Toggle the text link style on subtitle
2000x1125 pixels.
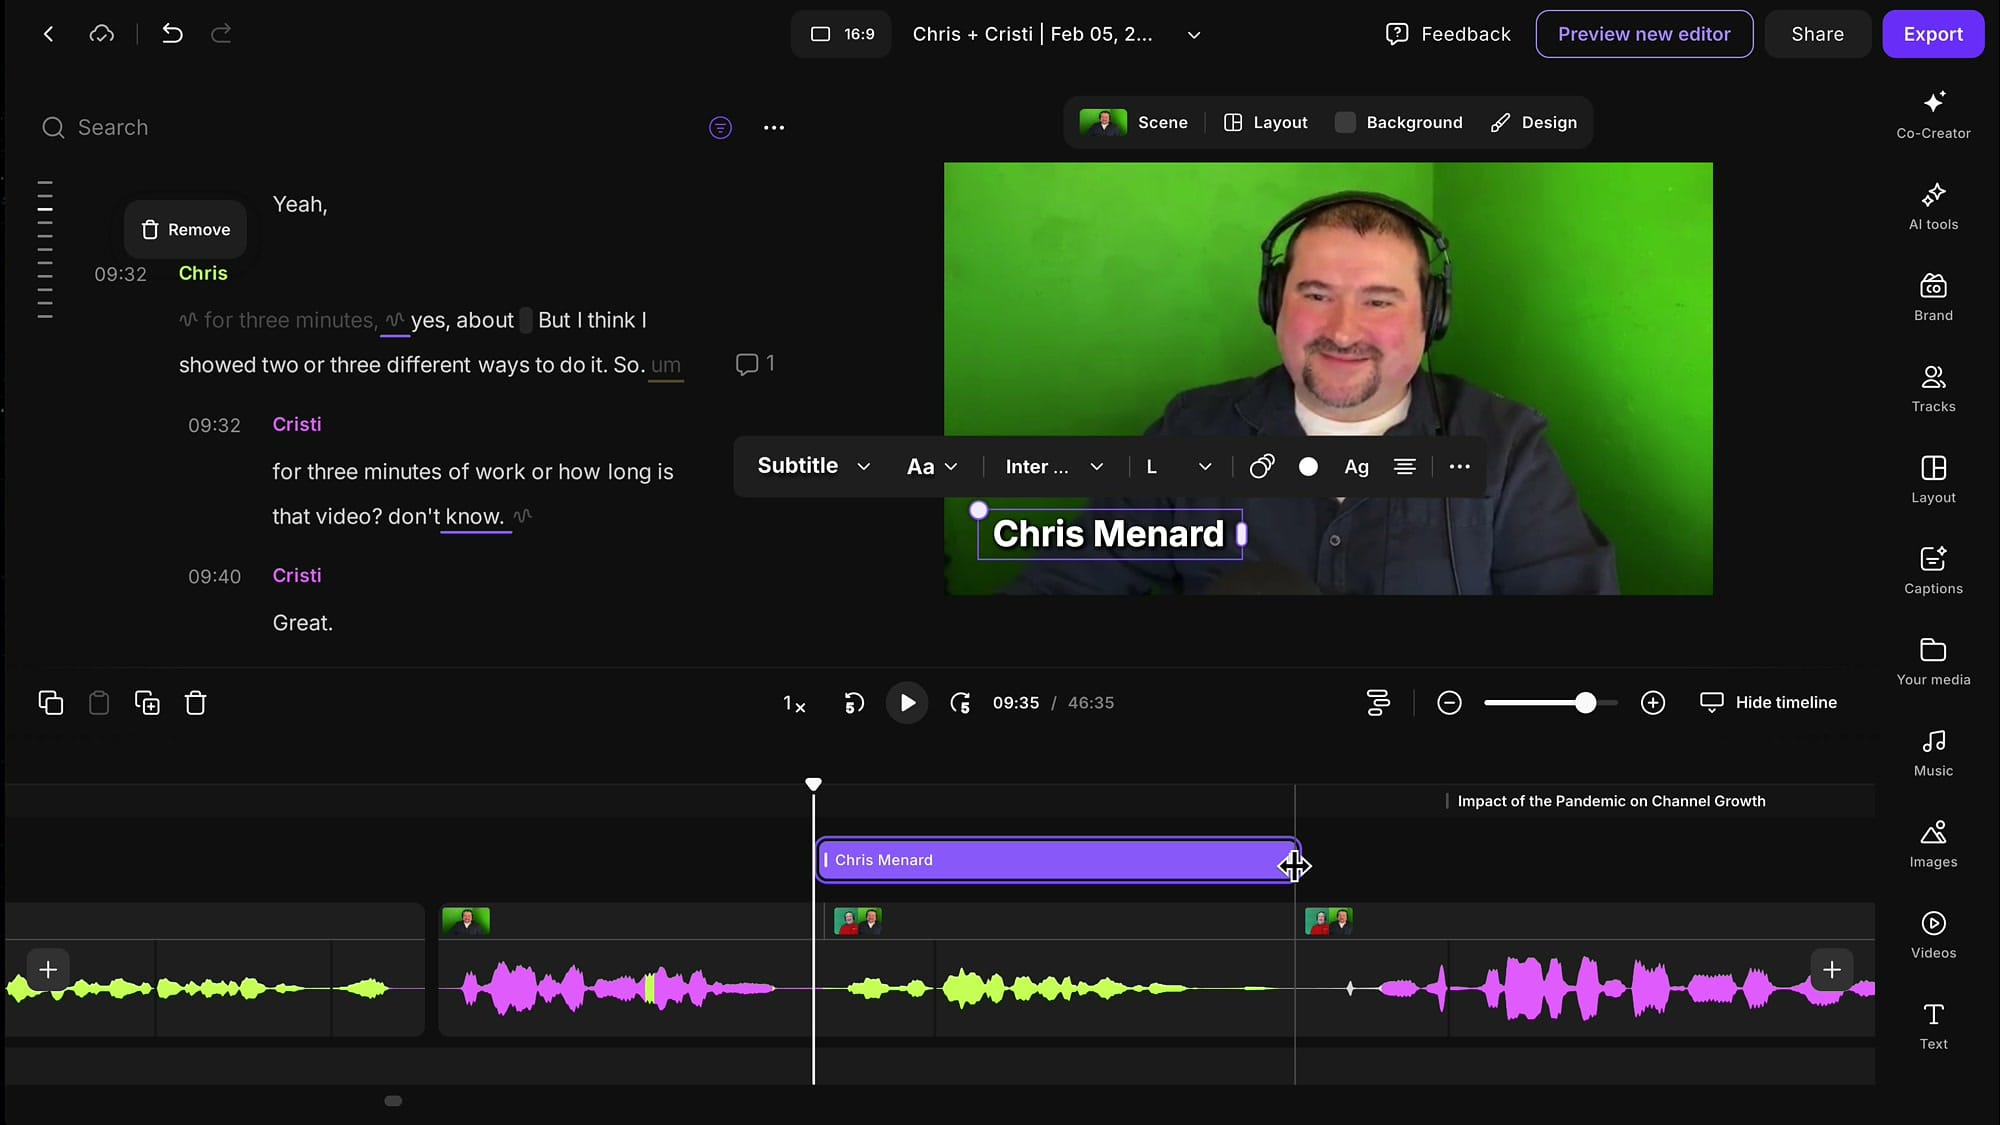[x=1261, y=466]
